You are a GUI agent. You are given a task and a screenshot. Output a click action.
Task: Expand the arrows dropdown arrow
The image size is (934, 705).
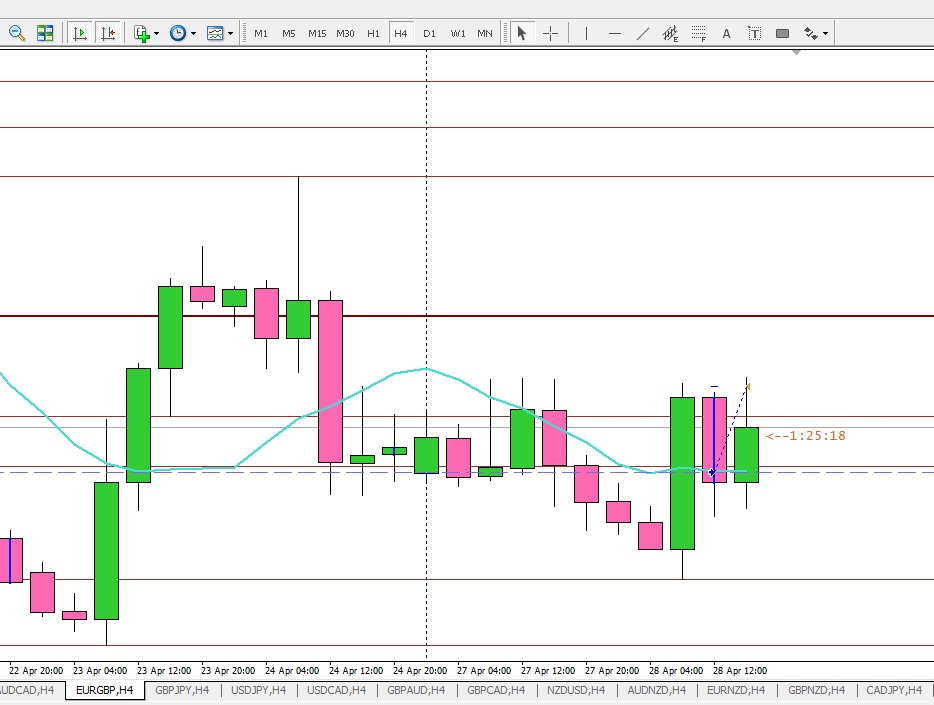pyautogui.click(x=826, y=34)
